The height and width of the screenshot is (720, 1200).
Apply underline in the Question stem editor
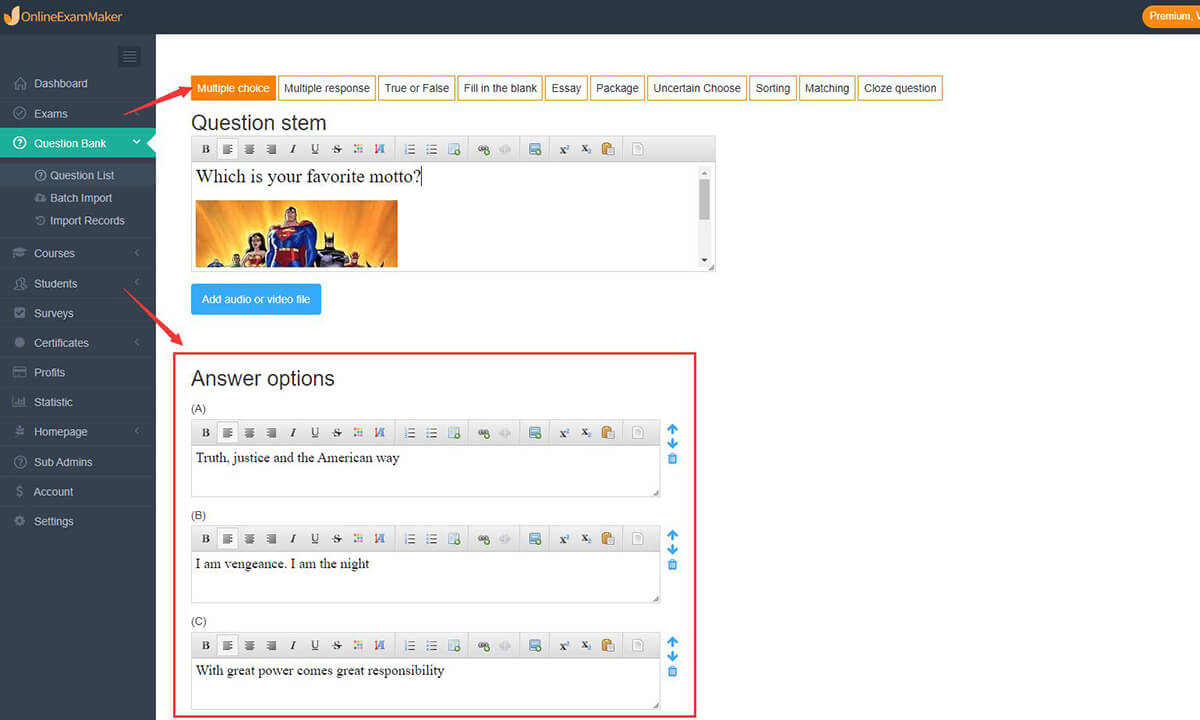pyautogui.click(x=315, y=148)
